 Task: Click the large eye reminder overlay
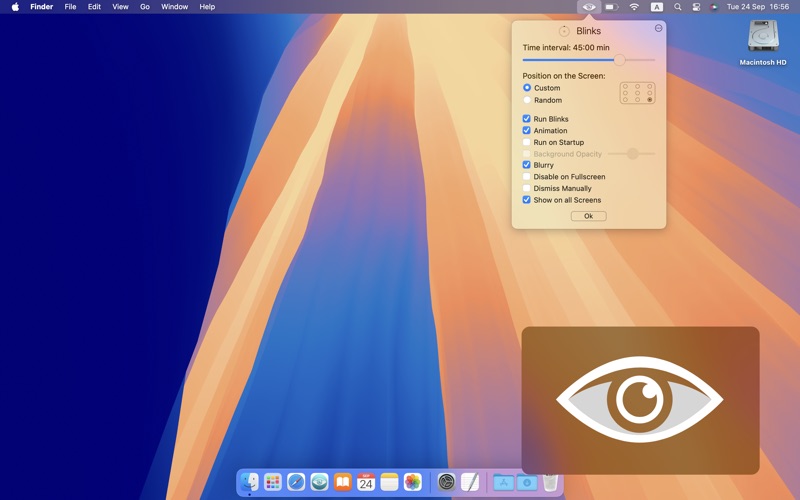point(640,400)
